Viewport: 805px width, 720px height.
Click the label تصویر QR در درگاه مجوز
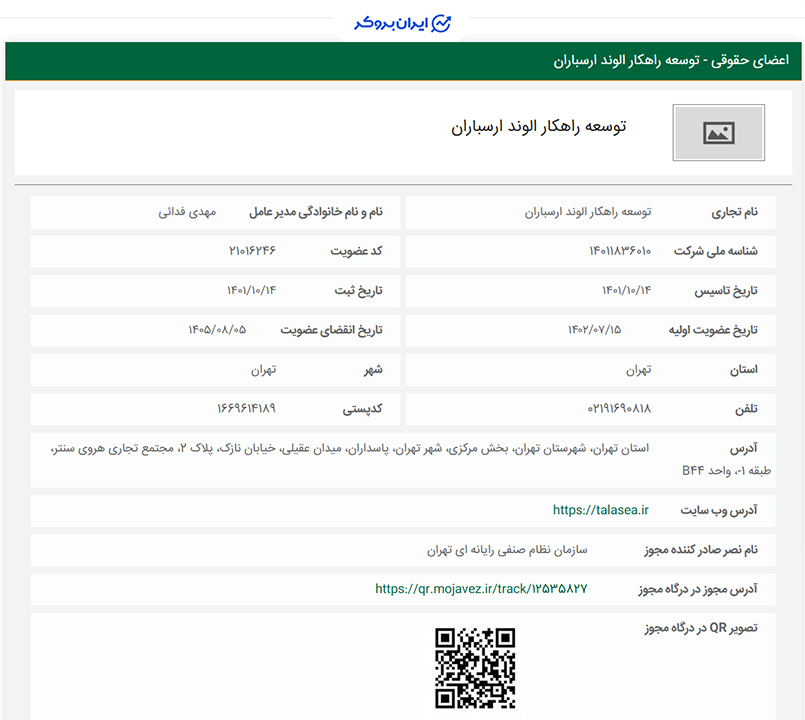pos(701,628)
